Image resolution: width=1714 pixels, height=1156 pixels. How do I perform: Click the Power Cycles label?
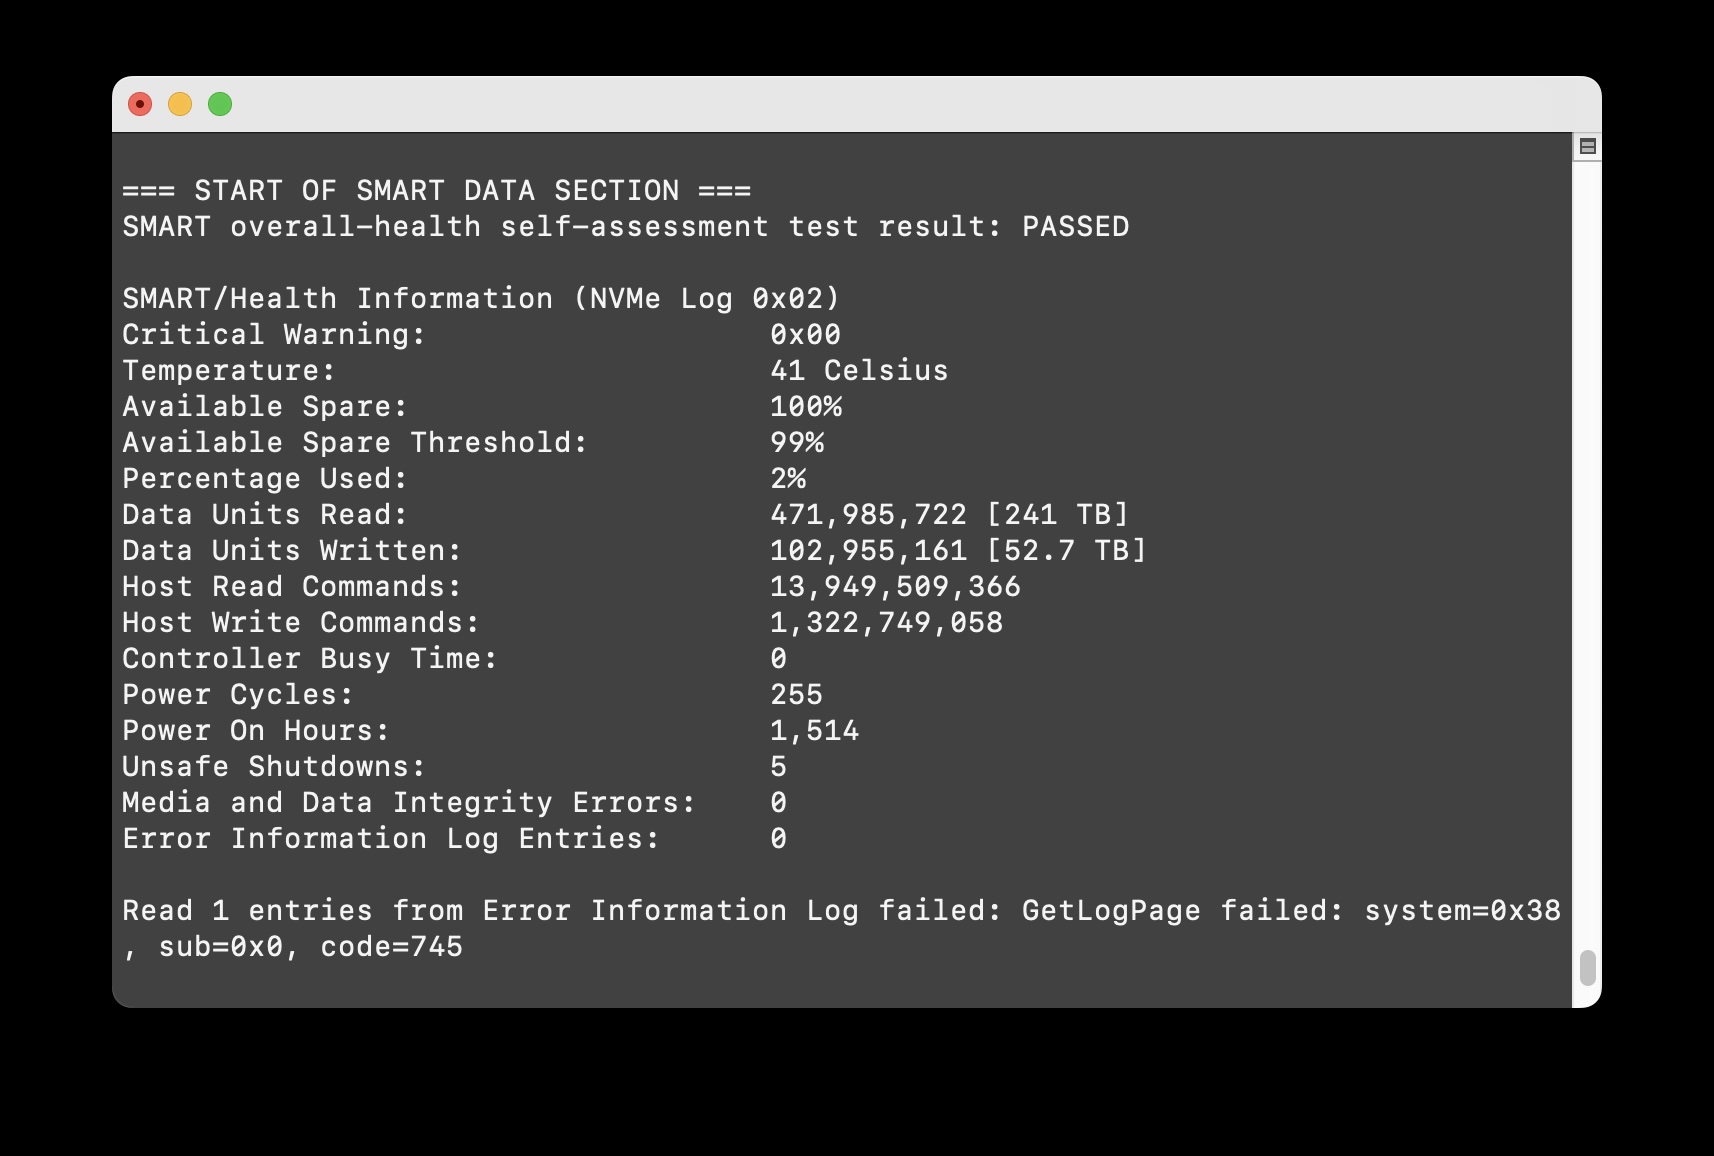point(238,695)
